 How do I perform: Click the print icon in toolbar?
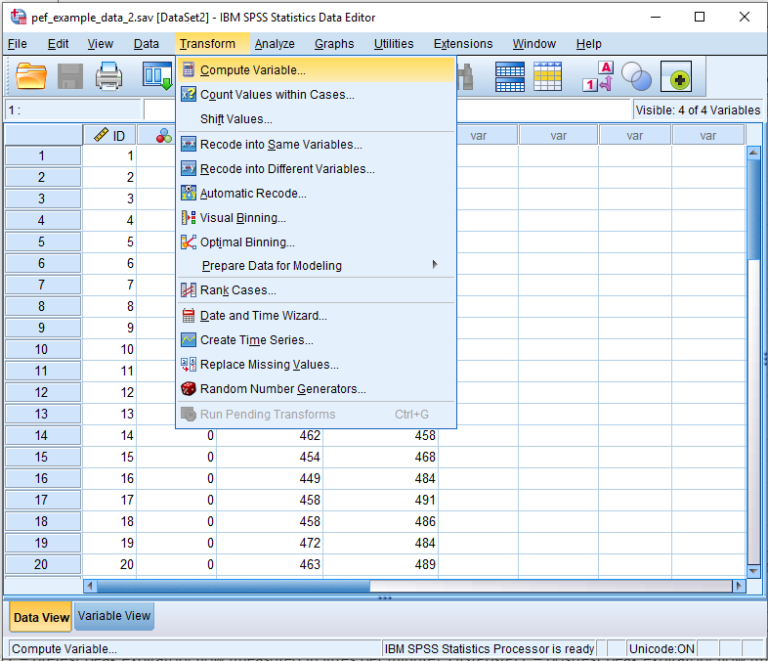108,77
